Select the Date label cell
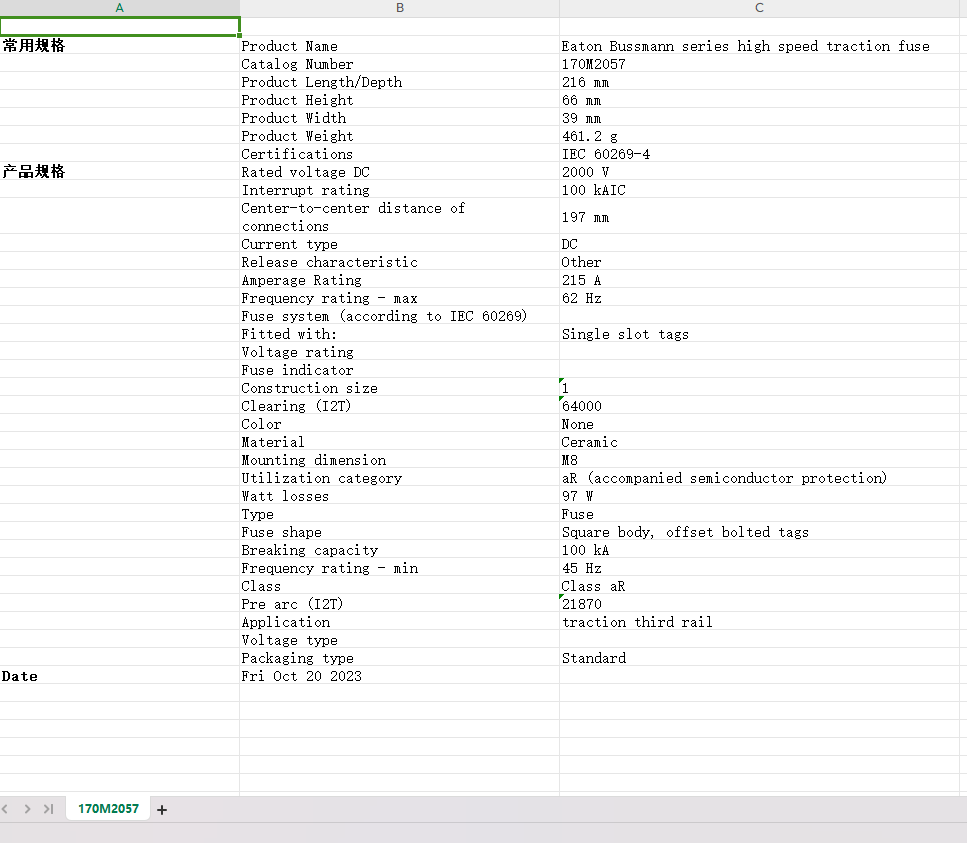 tap(120, 676)
